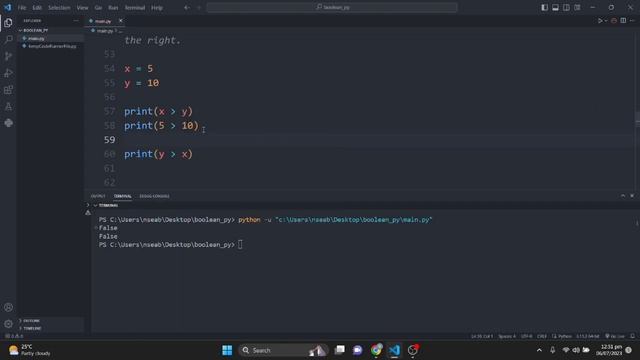Open the File menu

tap(22, 7)
